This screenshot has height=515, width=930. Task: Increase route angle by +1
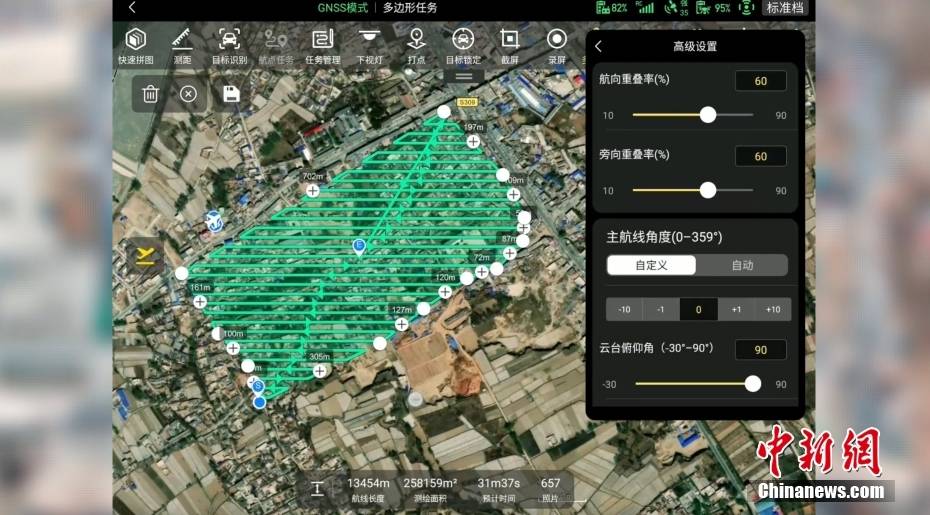736,309
